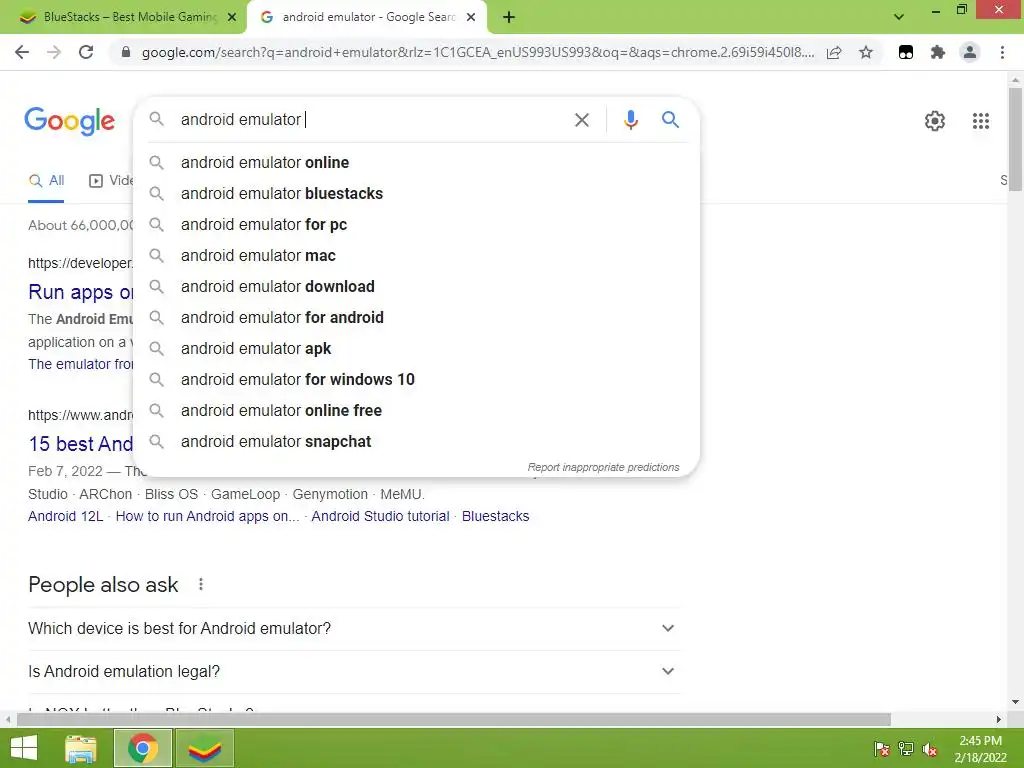The image size is (1024, 768).
Task: Click Report inappropriate predictions
Action: tap(603, 468)
